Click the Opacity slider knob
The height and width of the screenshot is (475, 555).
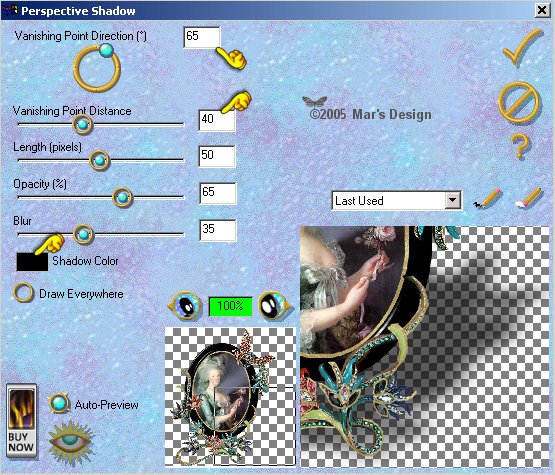point(122,197)
